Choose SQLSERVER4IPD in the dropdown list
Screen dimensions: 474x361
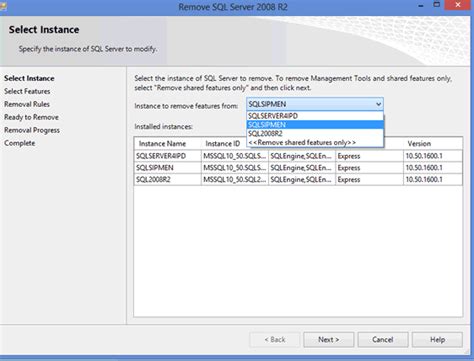(315, 116)
